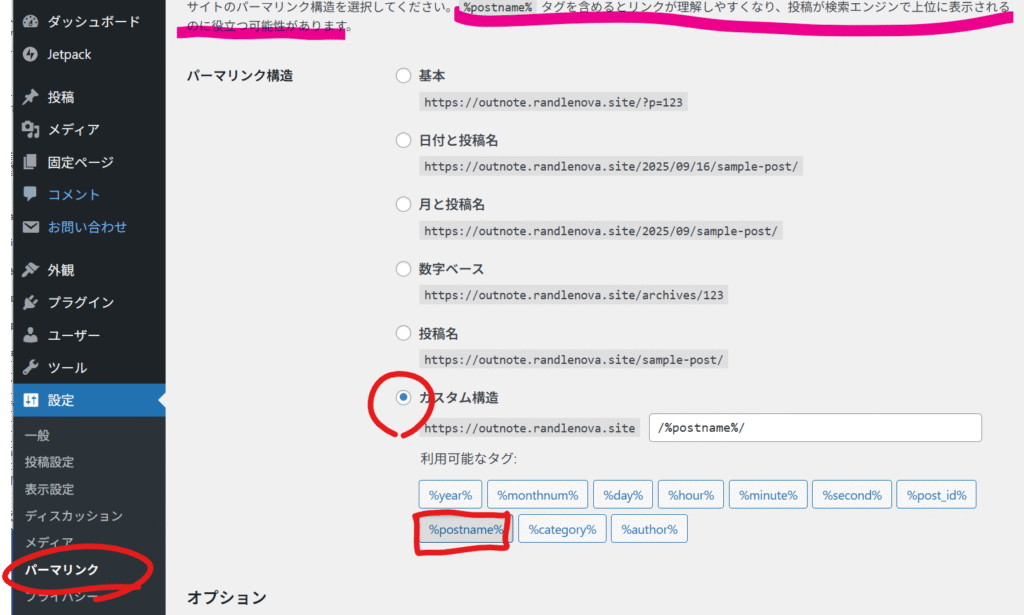This screenshot has width=1024, height=615.
Task: Open the パーマリンク settings submenu item
Action: (62, 570)
